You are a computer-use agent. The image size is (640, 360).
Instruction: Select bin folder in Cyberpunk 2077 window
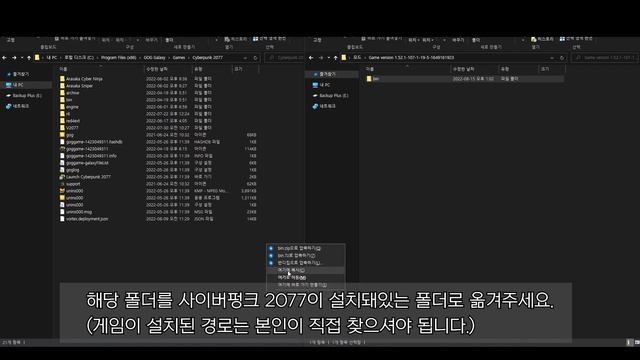click(69, 100)
